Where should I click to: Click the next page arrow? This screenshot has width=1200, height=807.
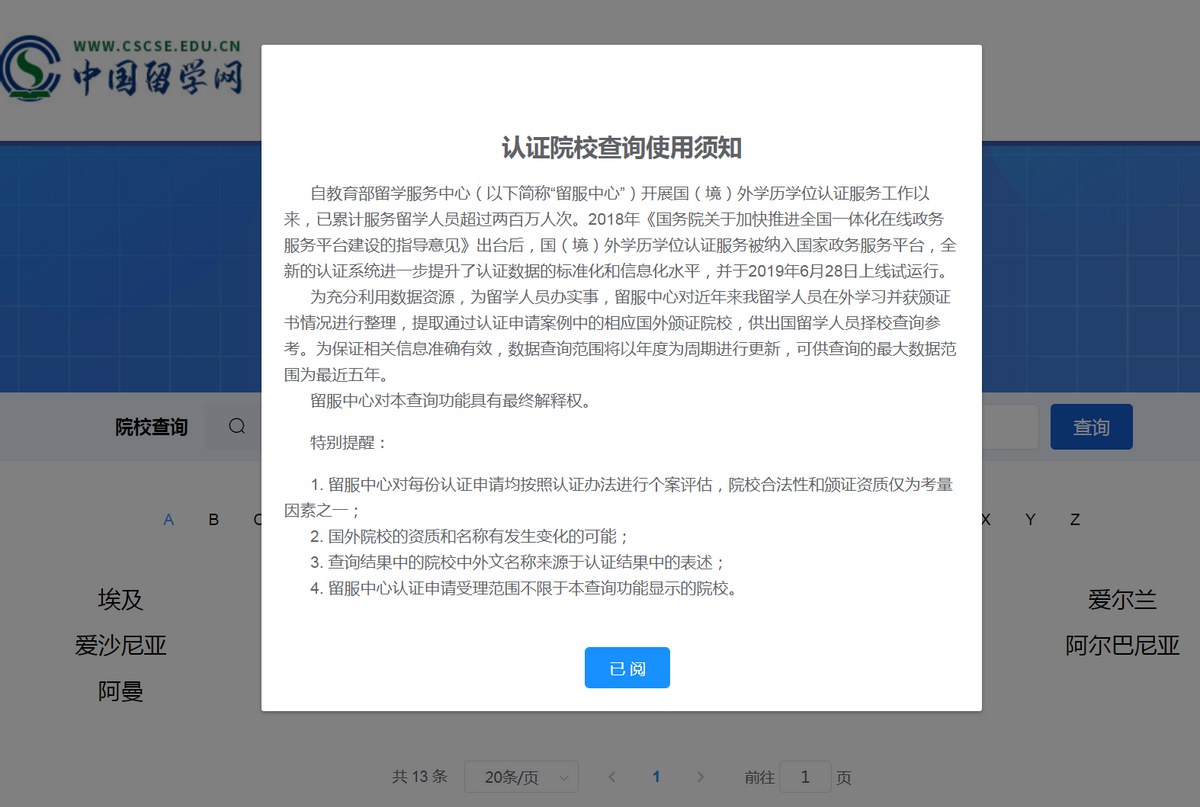coord(700,777)
